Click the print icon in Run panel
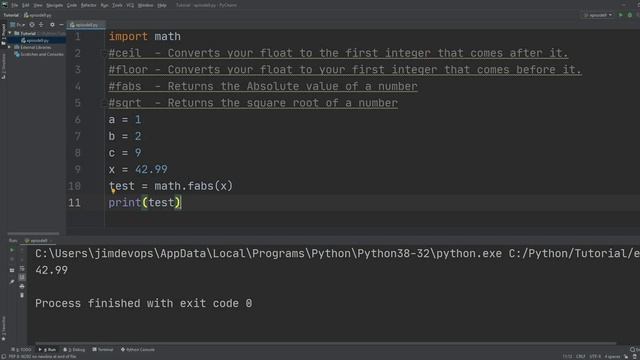 (x=22, y=287)
